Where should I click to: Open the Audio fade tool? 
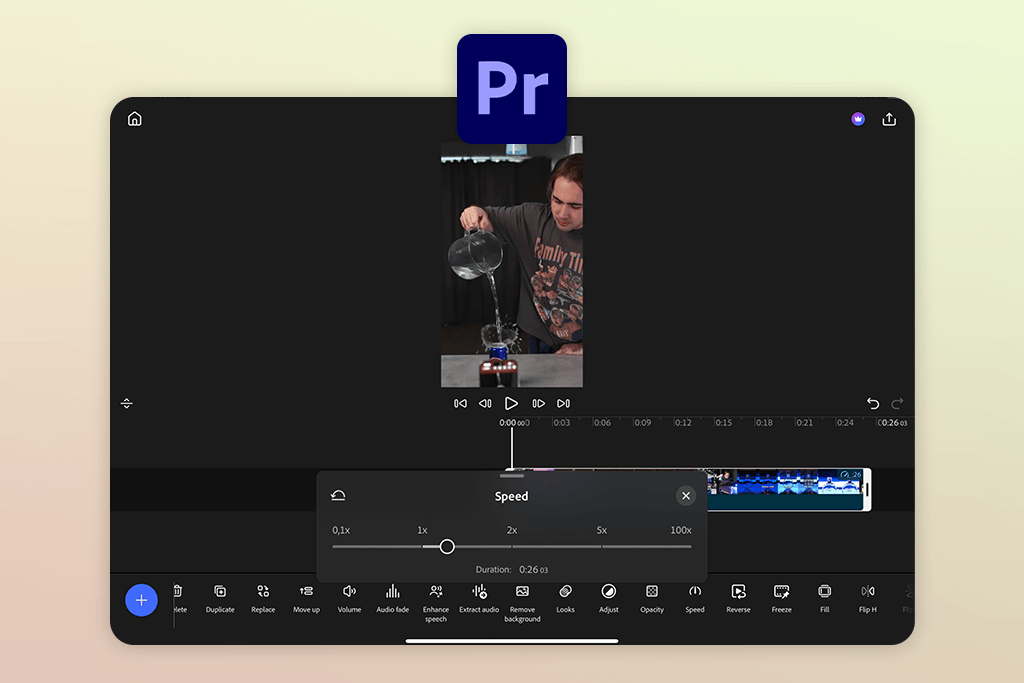[392, 599]
